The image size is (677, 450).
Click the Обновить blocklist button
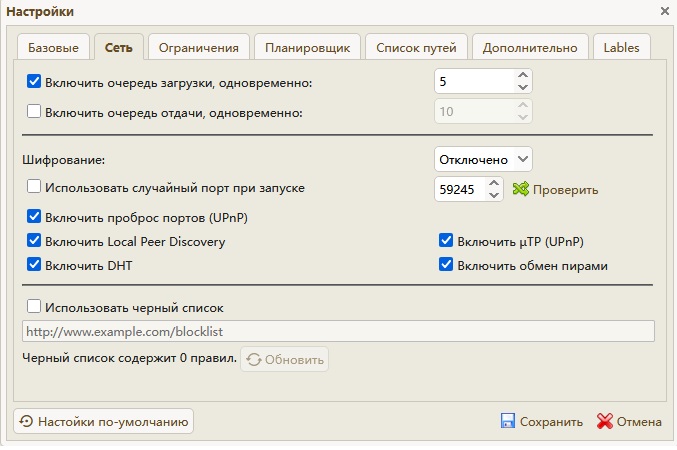click(285, 359)
